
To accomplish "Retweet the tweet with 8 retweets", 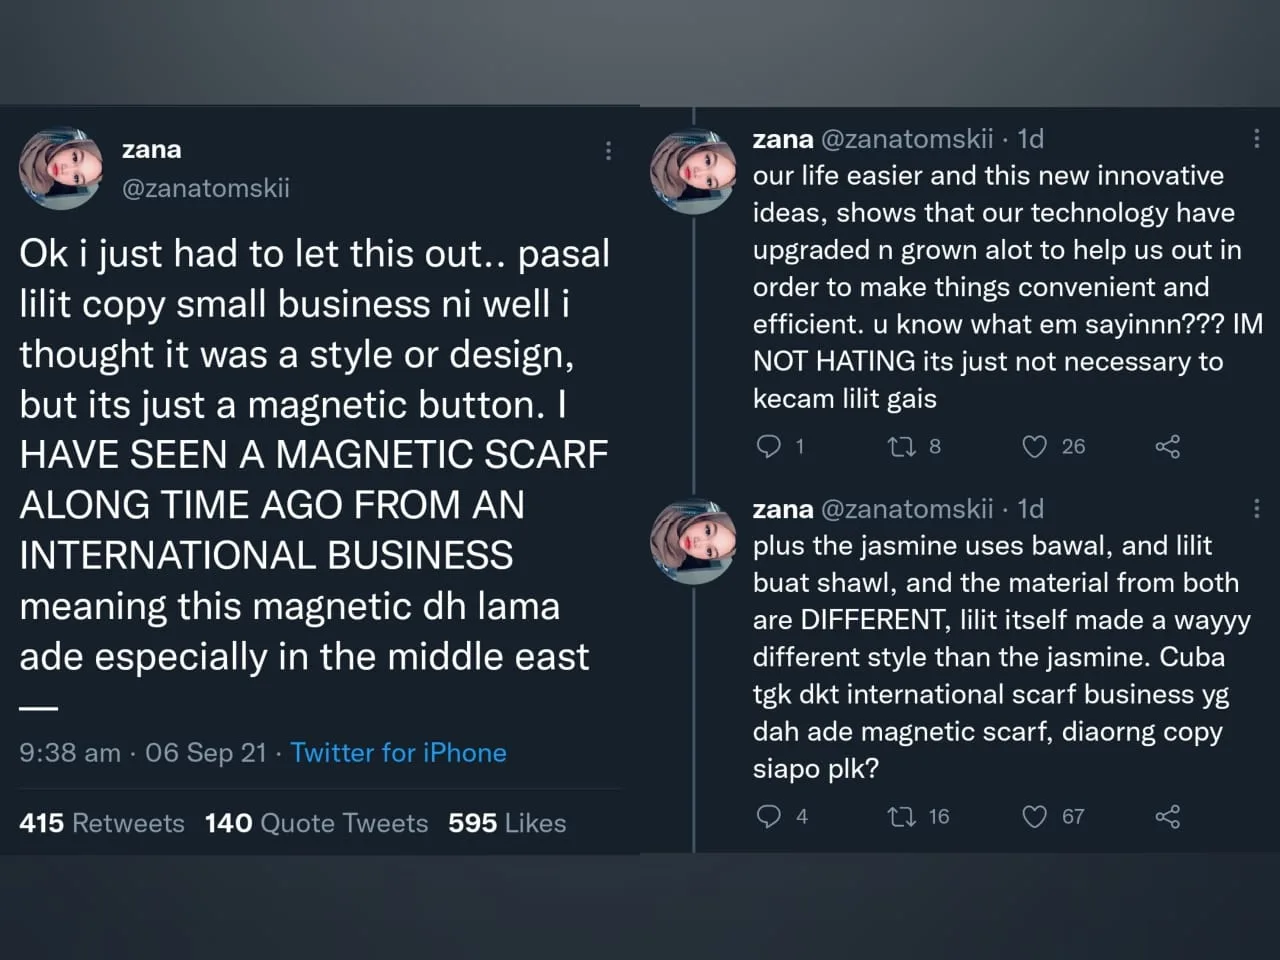I will 902,446.
